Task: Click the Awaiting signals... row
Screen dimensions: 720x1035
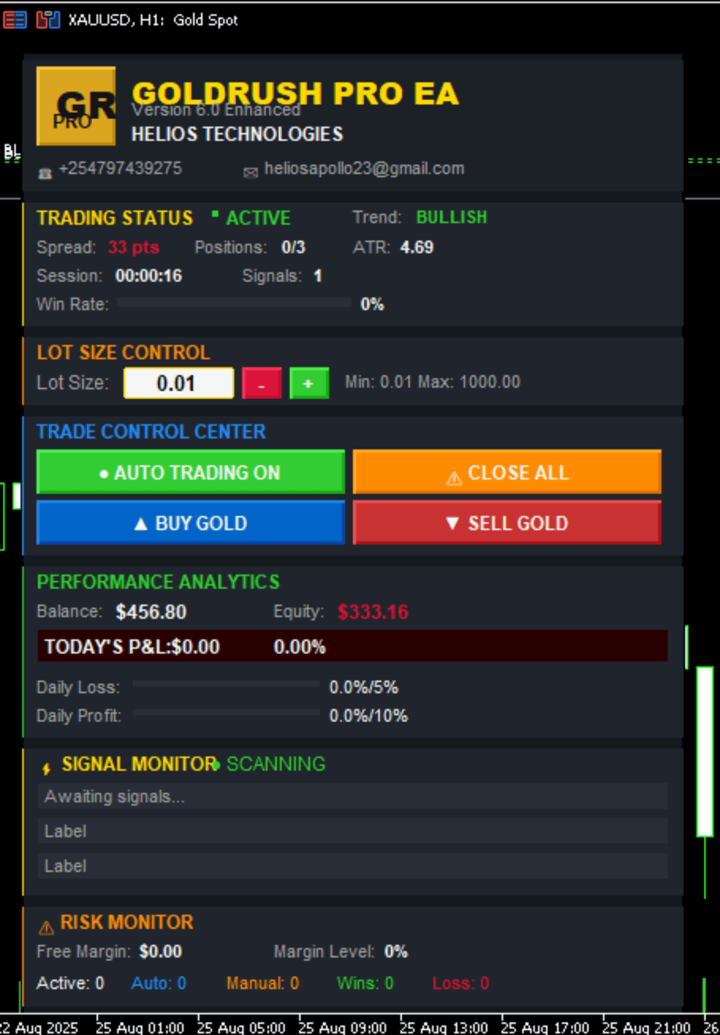Action: (352, 797)
